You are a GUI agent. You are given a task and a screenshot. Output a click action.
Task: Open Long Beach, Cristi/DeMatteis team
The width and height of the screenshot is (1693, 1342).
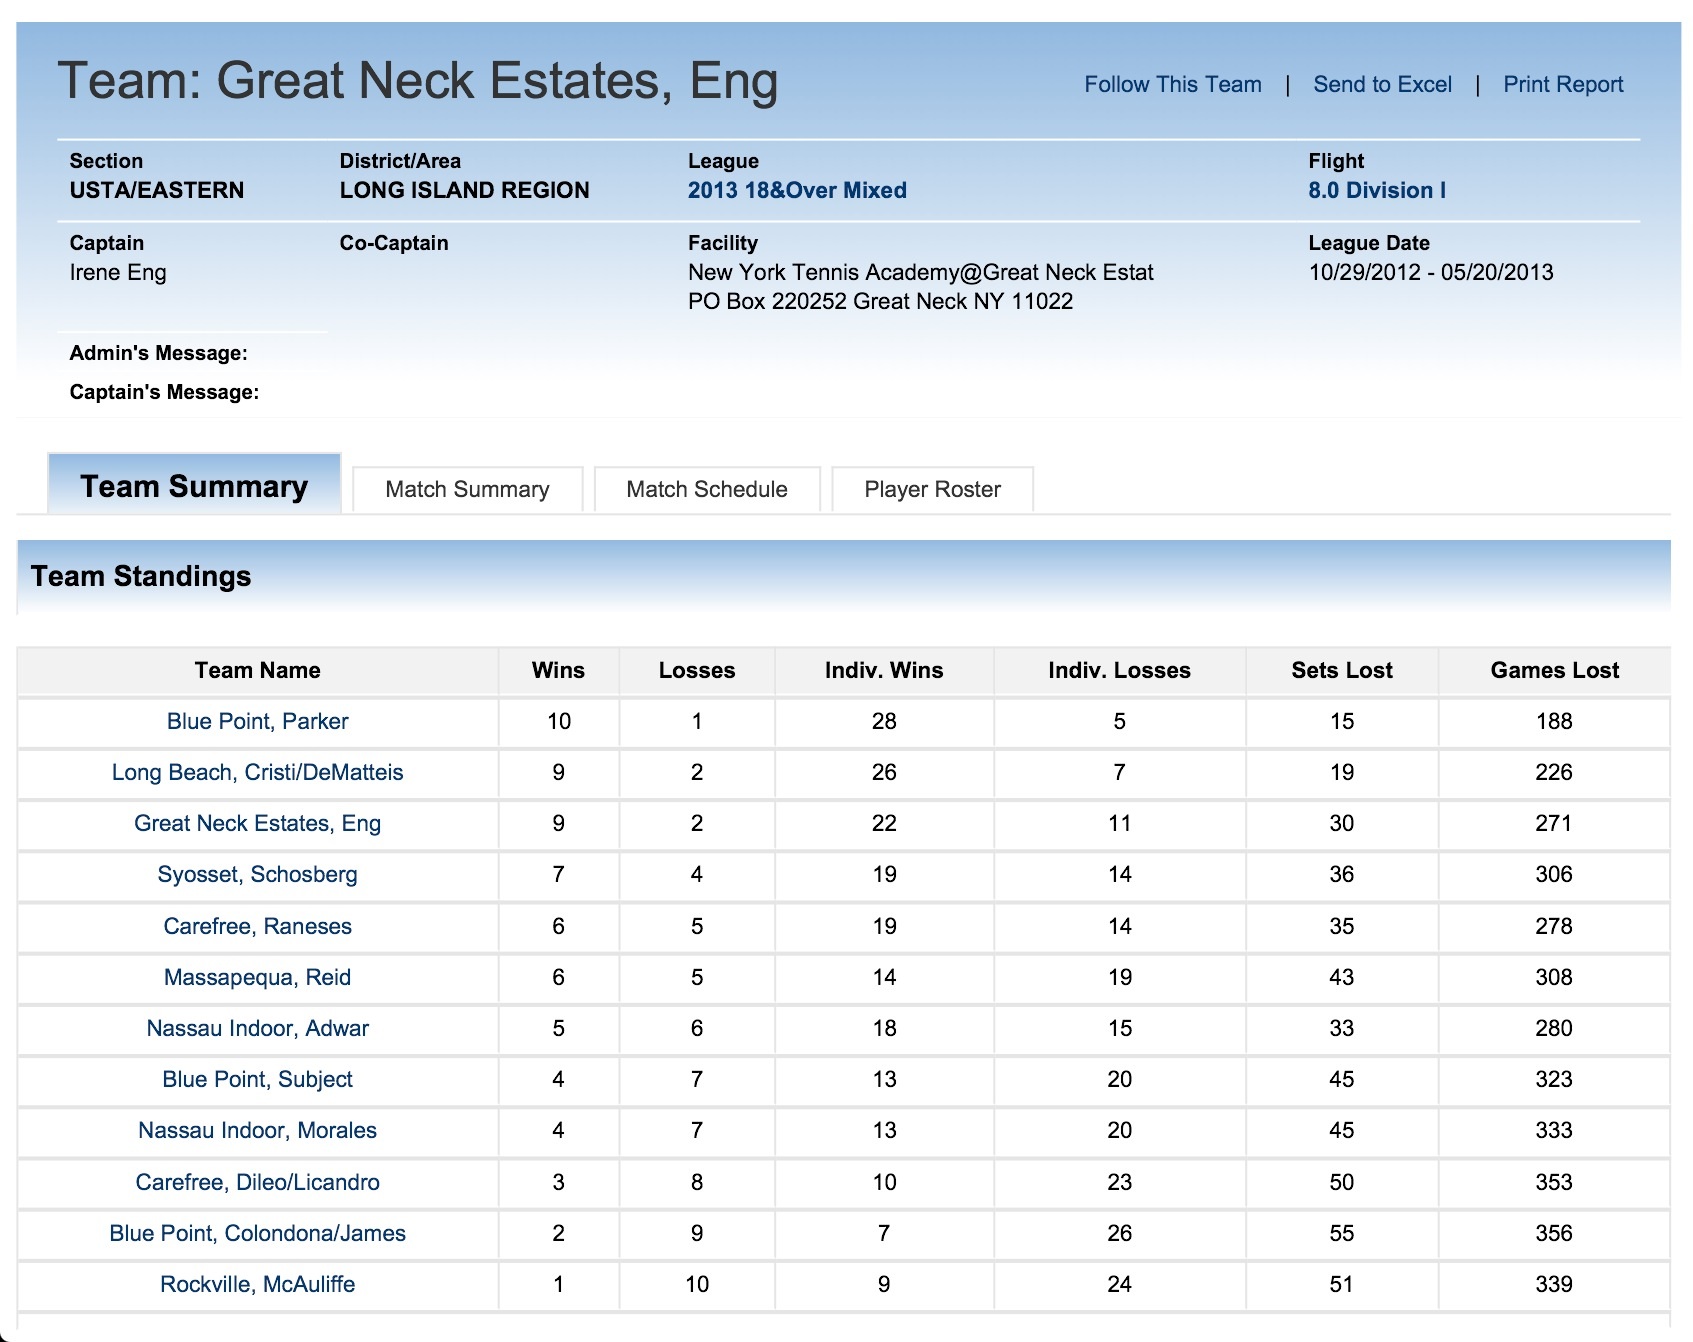pyautogui.click(x=257, y=772)
